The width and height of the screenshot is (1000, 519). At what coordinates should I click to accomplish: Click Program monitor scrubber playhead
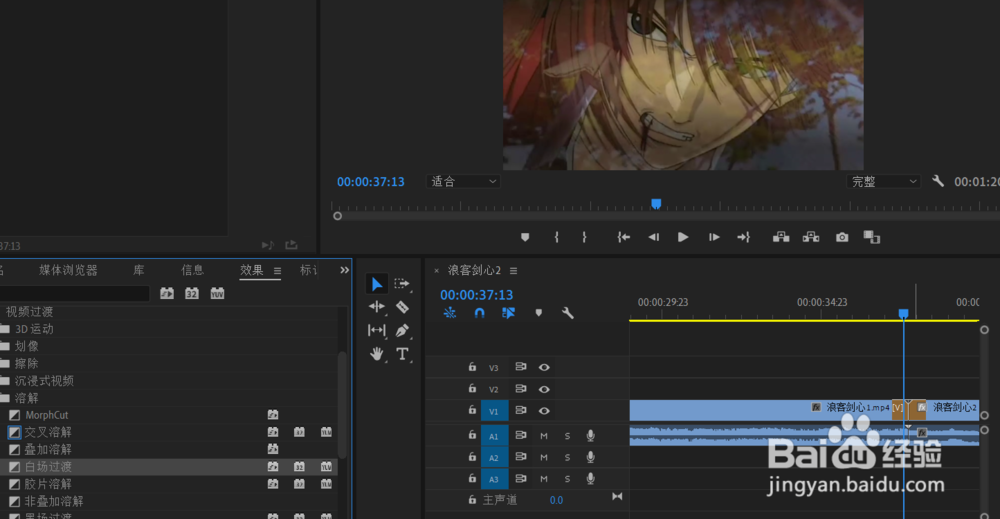pyautogui.click(x=656, y=204)
